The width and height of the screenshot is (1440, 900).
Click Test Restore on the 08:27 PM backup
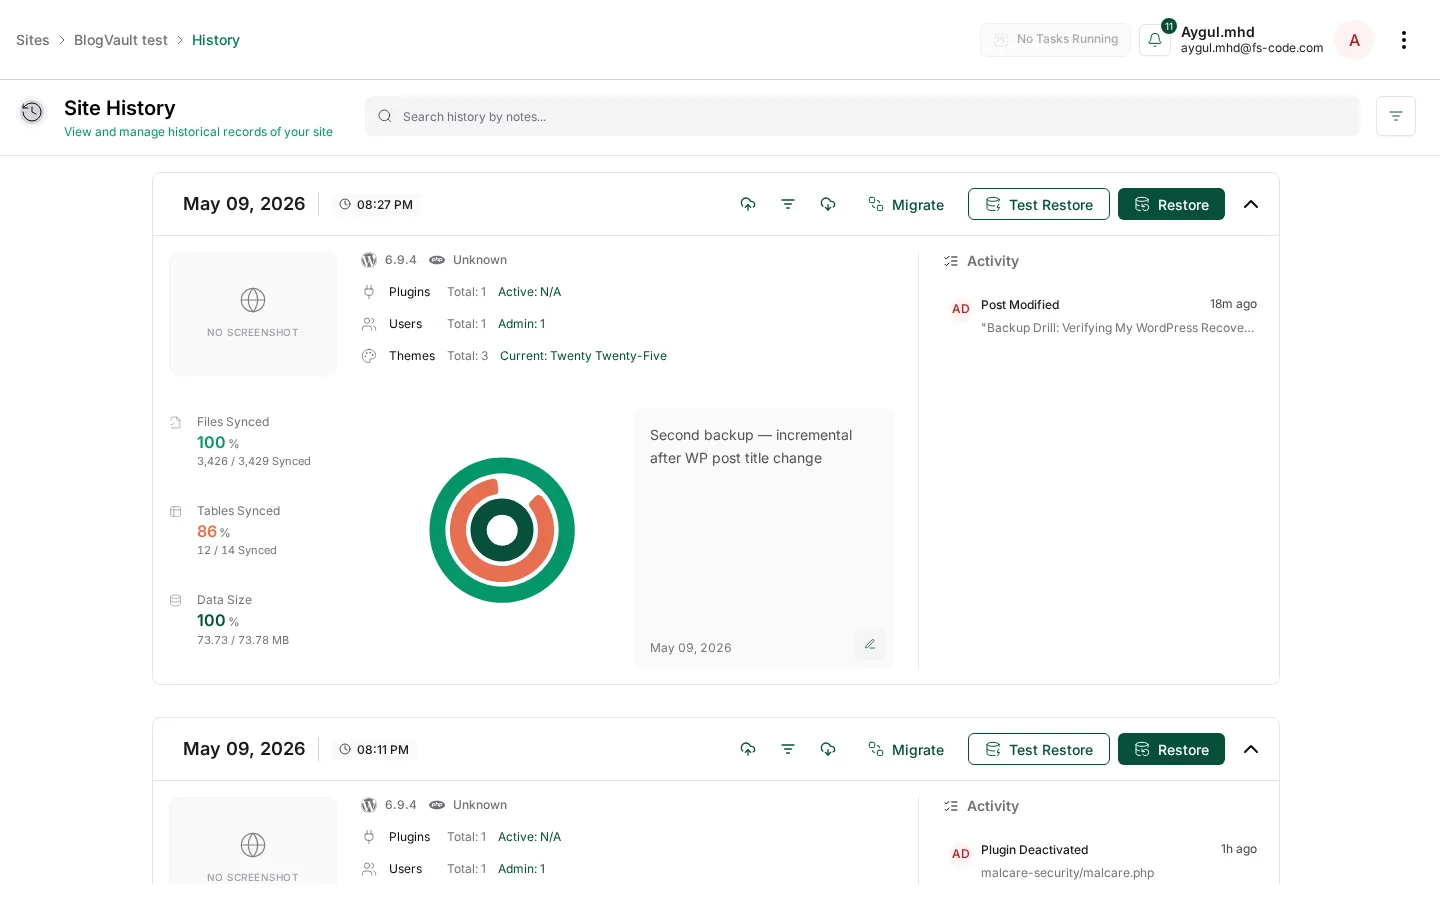tap(1039, 204)
